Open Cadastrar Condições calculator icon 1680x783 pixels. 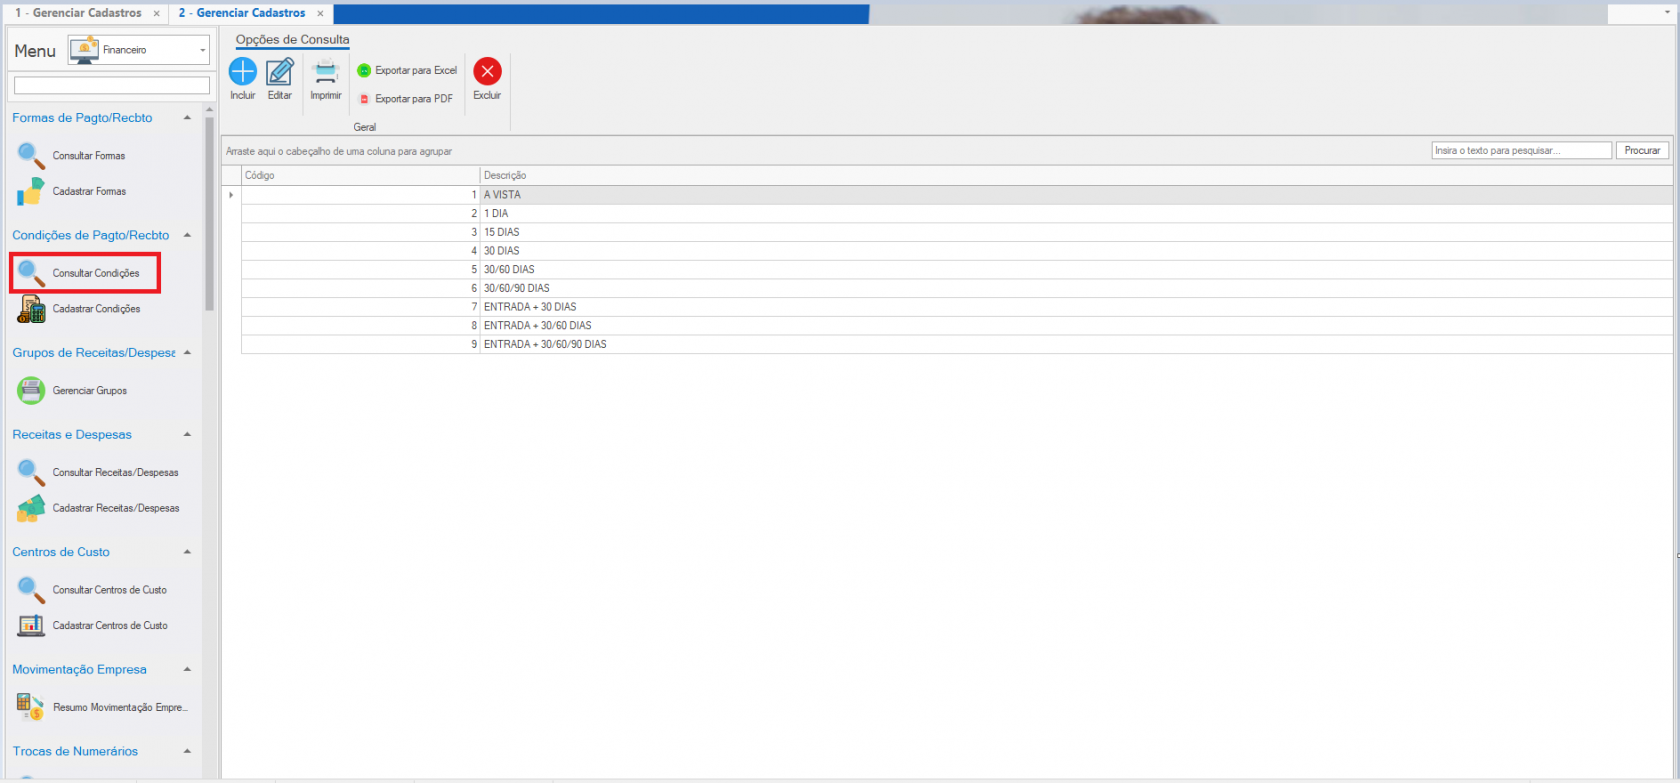coord(31,309)
